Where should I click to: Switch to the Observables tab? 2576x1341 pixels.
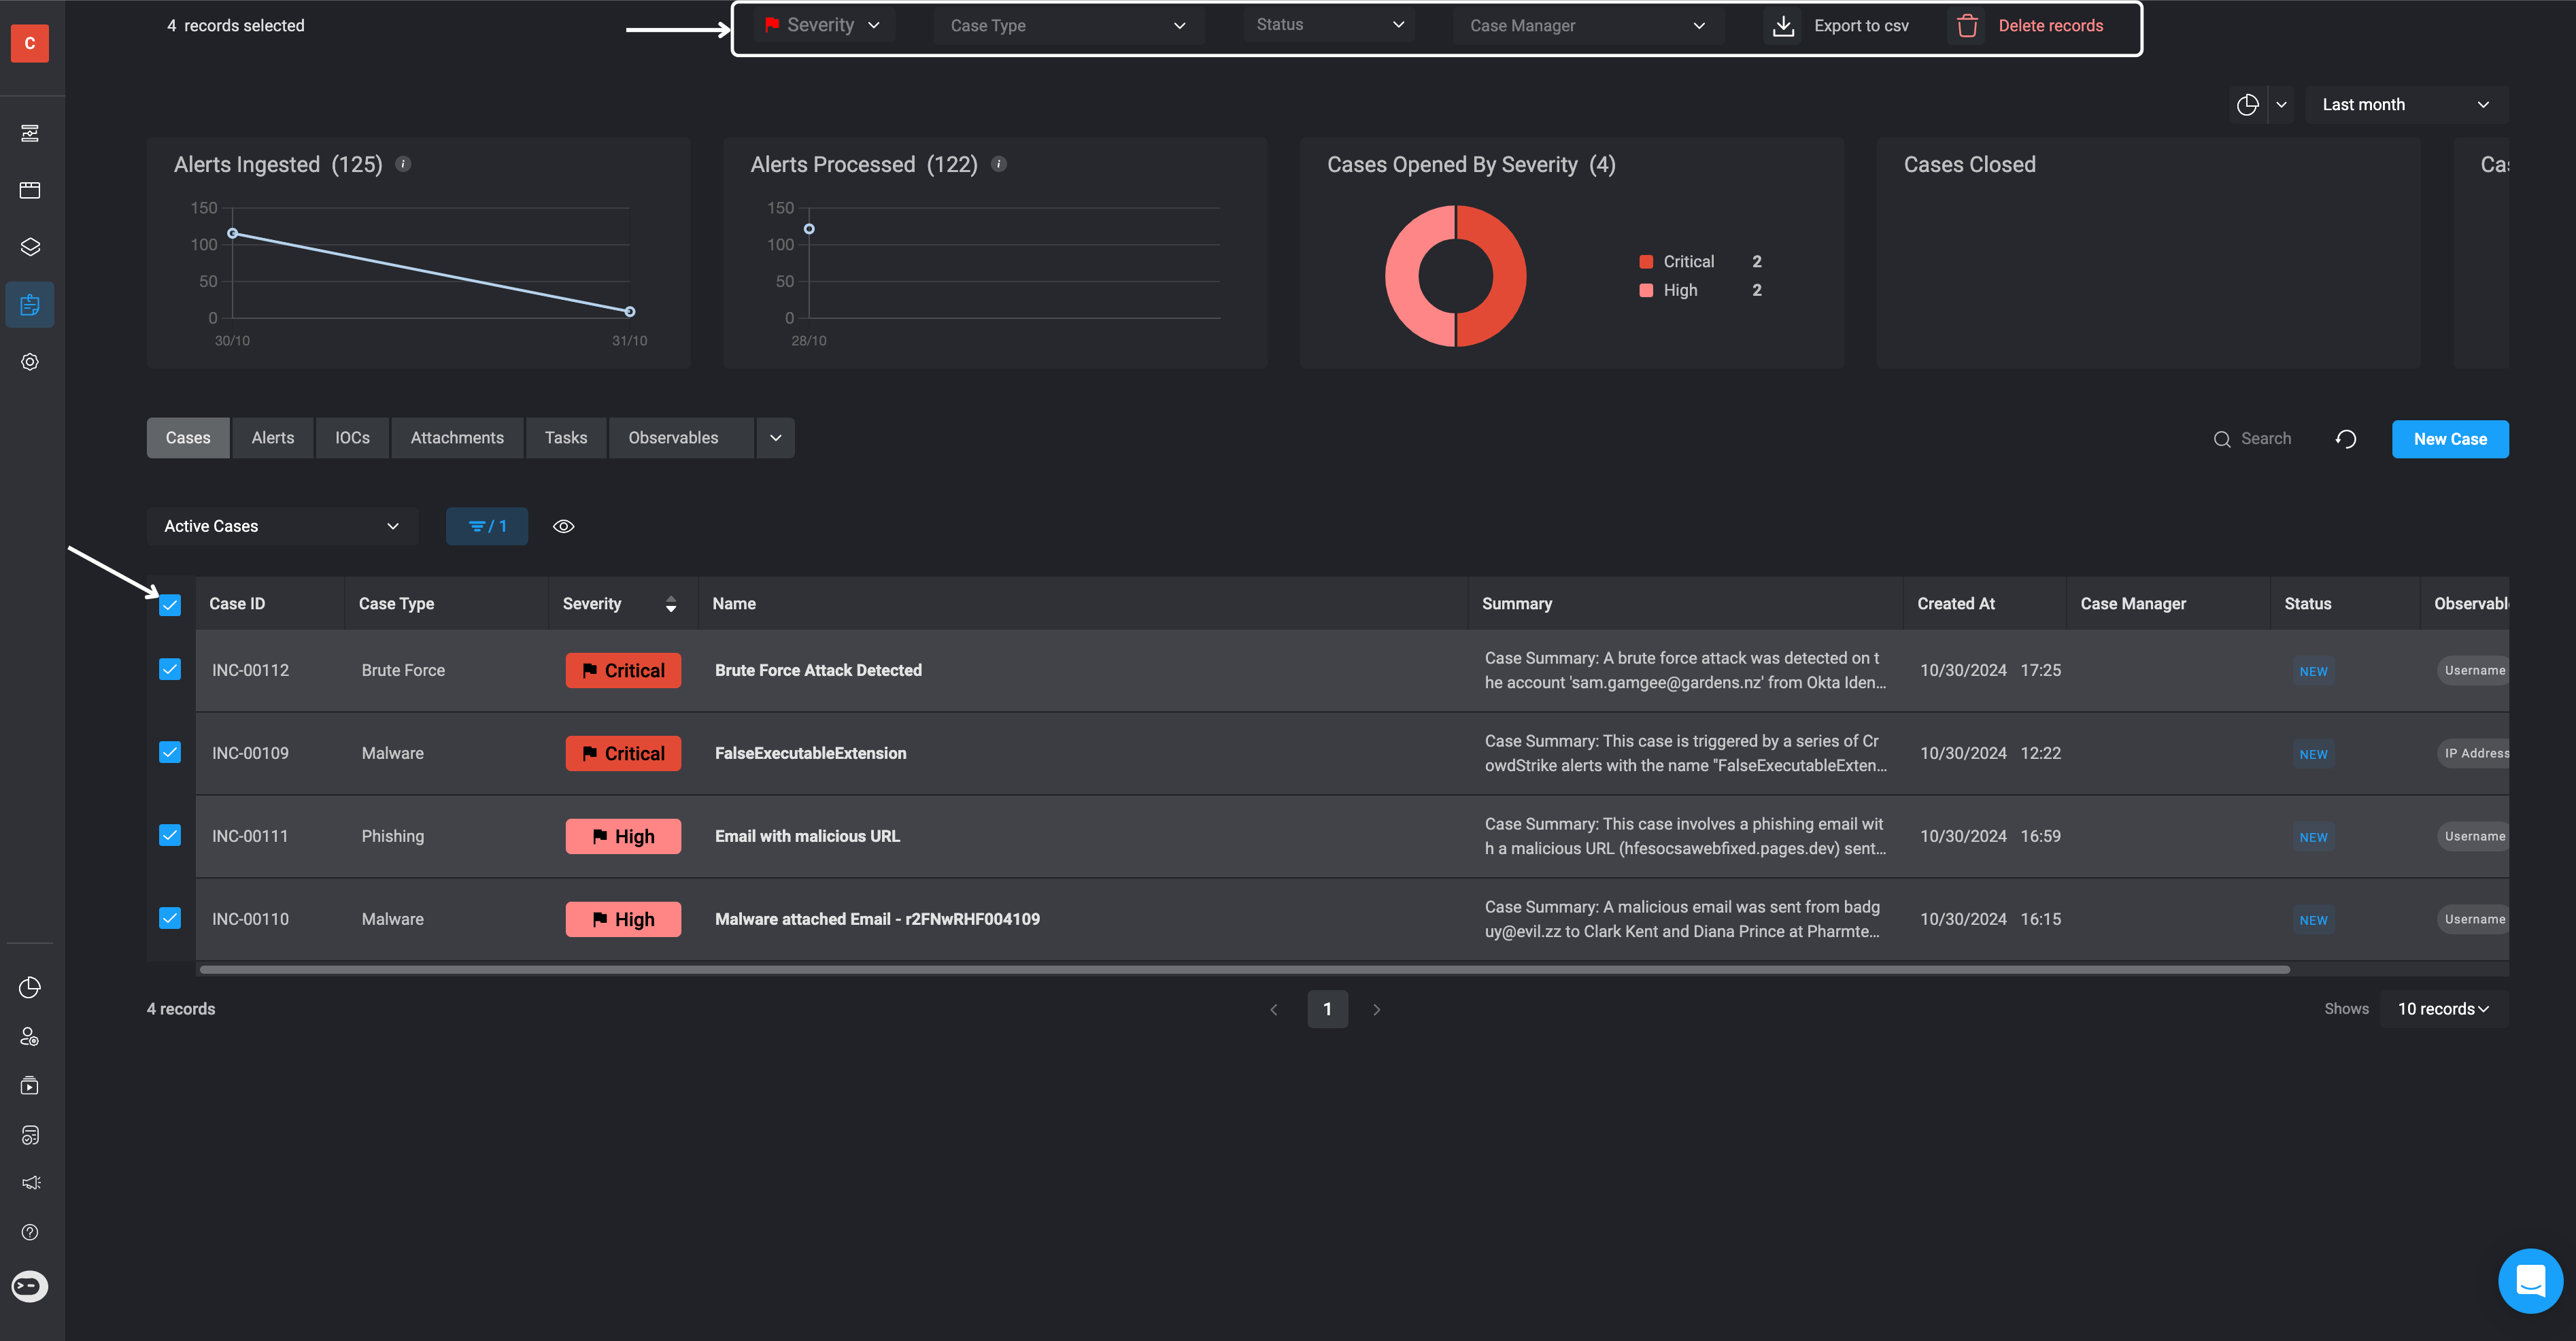[x=673, y=438]
